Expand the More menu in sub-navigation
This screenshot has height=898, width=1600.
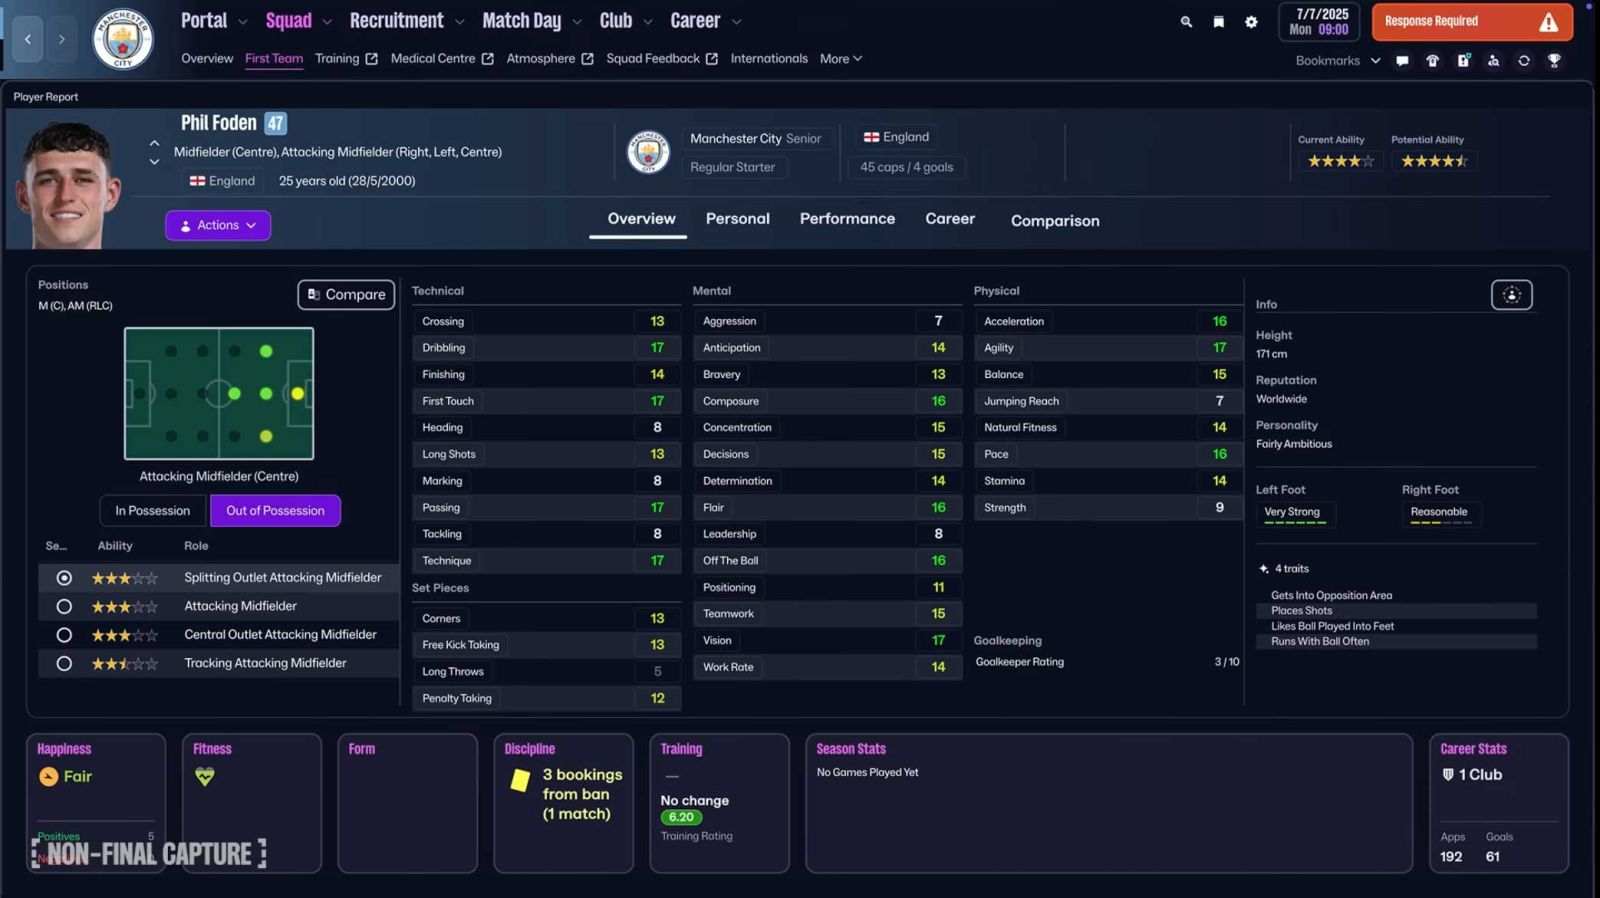click(840, 59)
